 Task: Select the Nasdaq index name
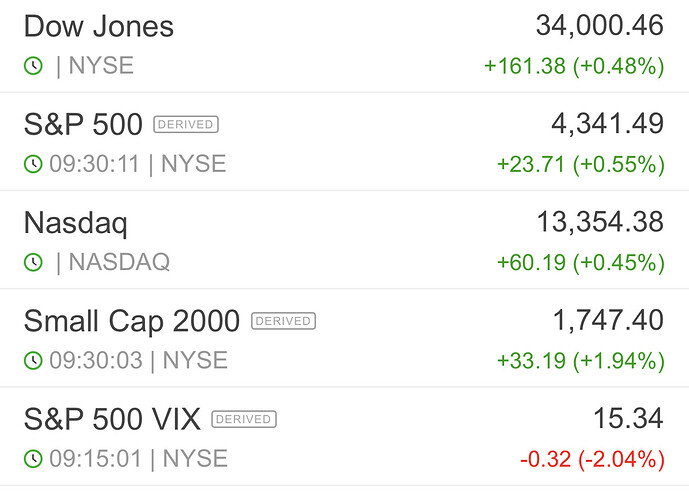pyautogui.click(x=75, y=223)
